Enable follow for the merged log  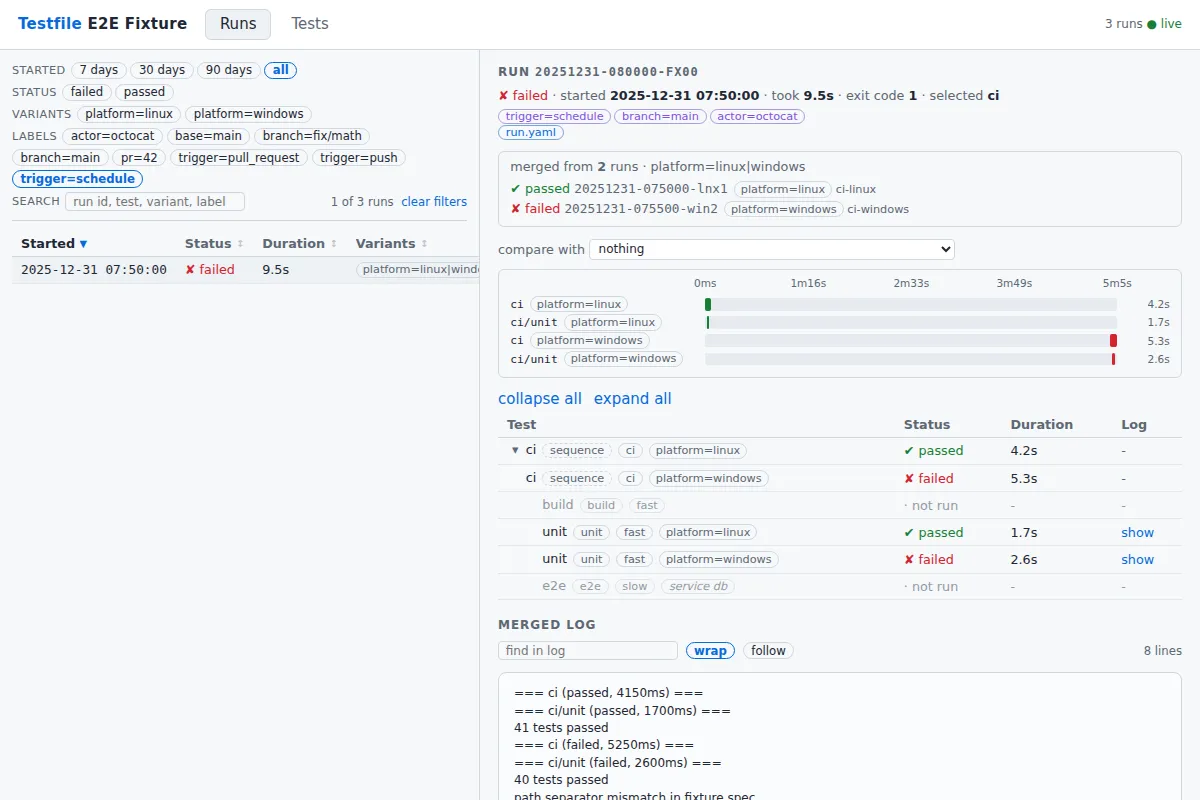point(768,651)
